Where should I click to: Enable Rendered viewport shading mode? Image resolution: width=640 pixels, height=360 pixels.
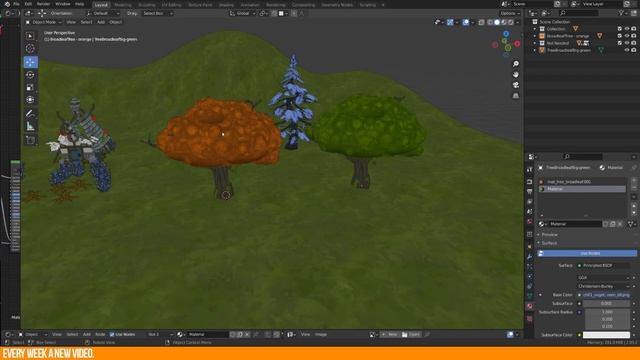[511, 22]
